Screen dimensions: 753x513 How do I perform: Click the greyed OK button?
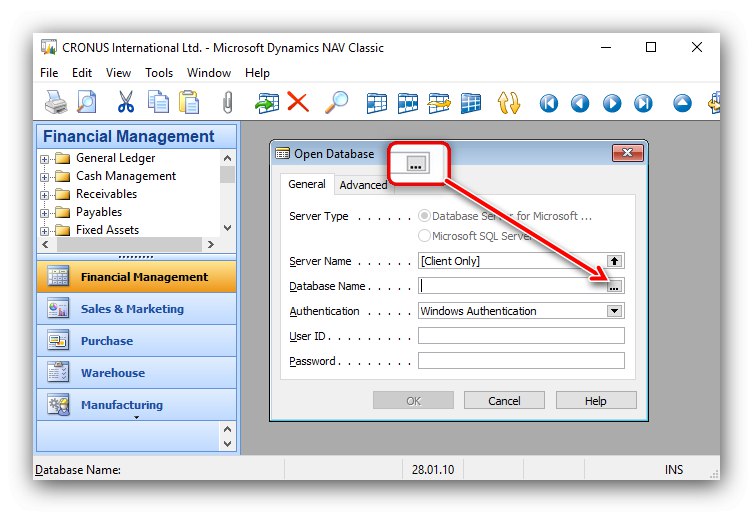coord(413,401)
